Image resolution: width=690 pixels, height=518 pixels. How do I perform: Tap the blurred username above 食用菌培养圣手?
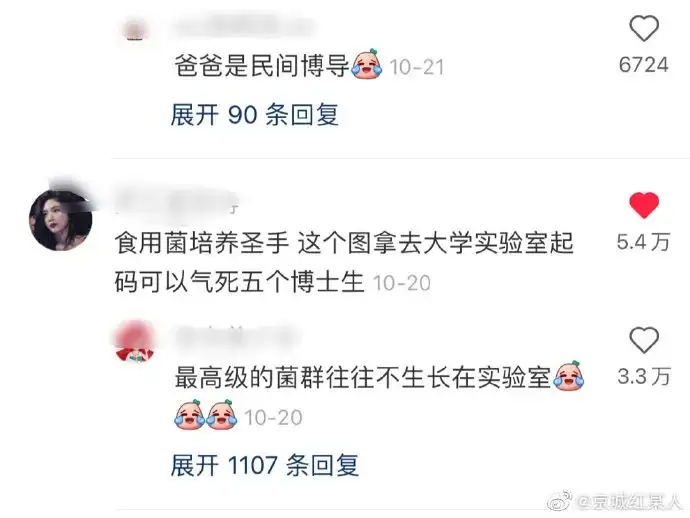point(176,201)
